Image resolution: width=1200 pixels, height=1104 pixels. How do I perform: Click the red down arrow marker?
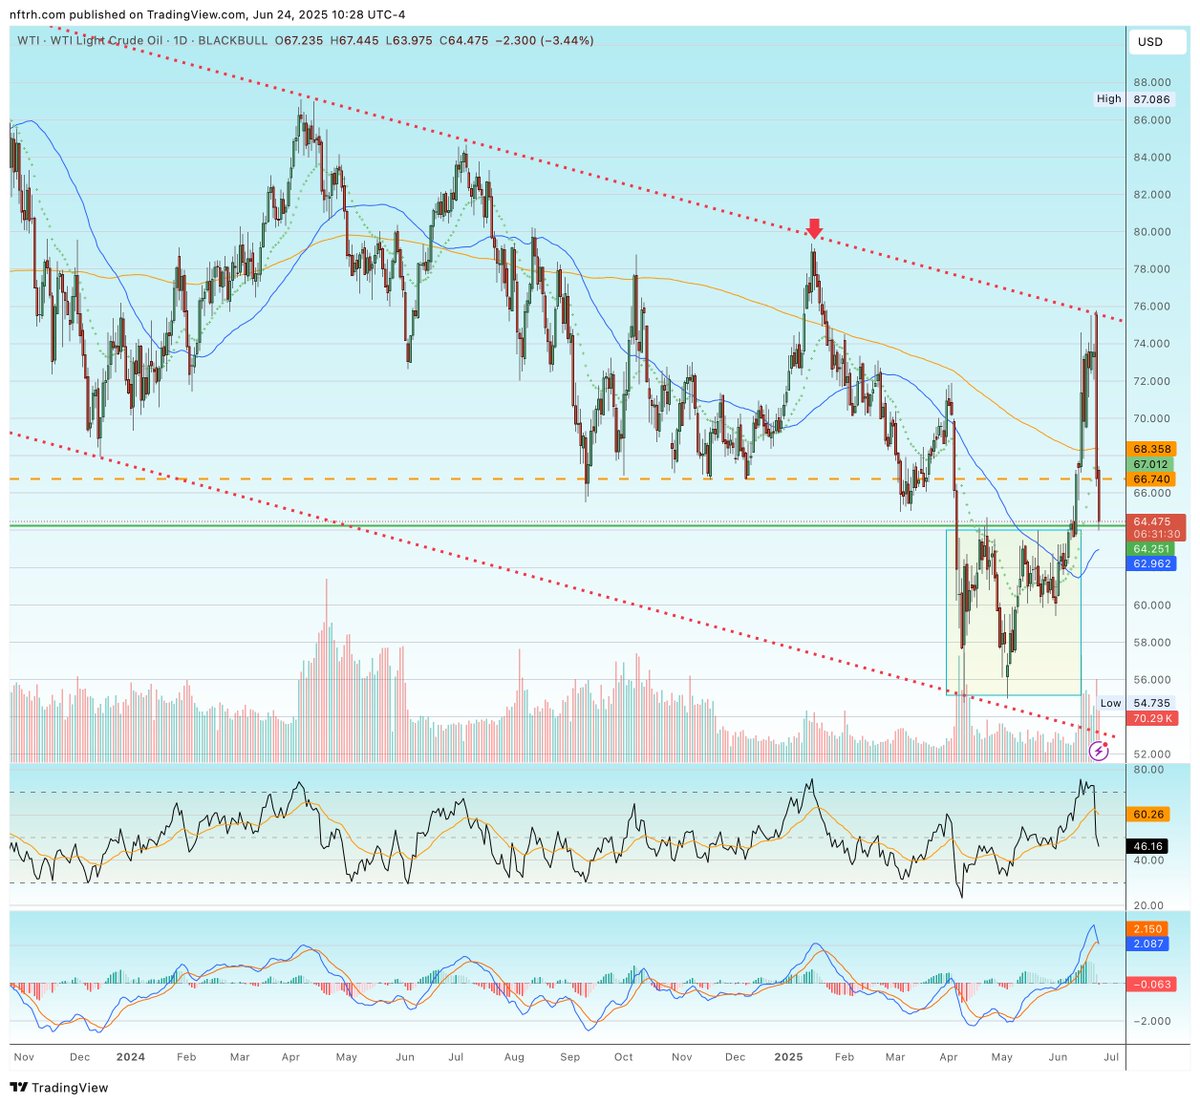coord(814,229)
